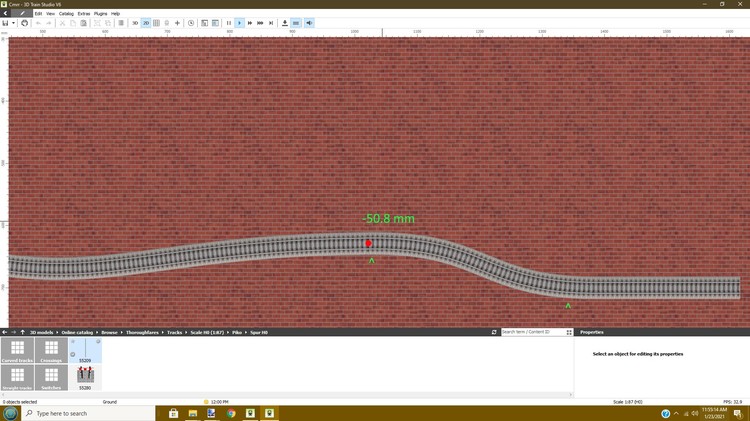Image resolution: width=750 pixels, height=421 pixels.
Task: Click the skip to end button
Action: coord(271,23)
